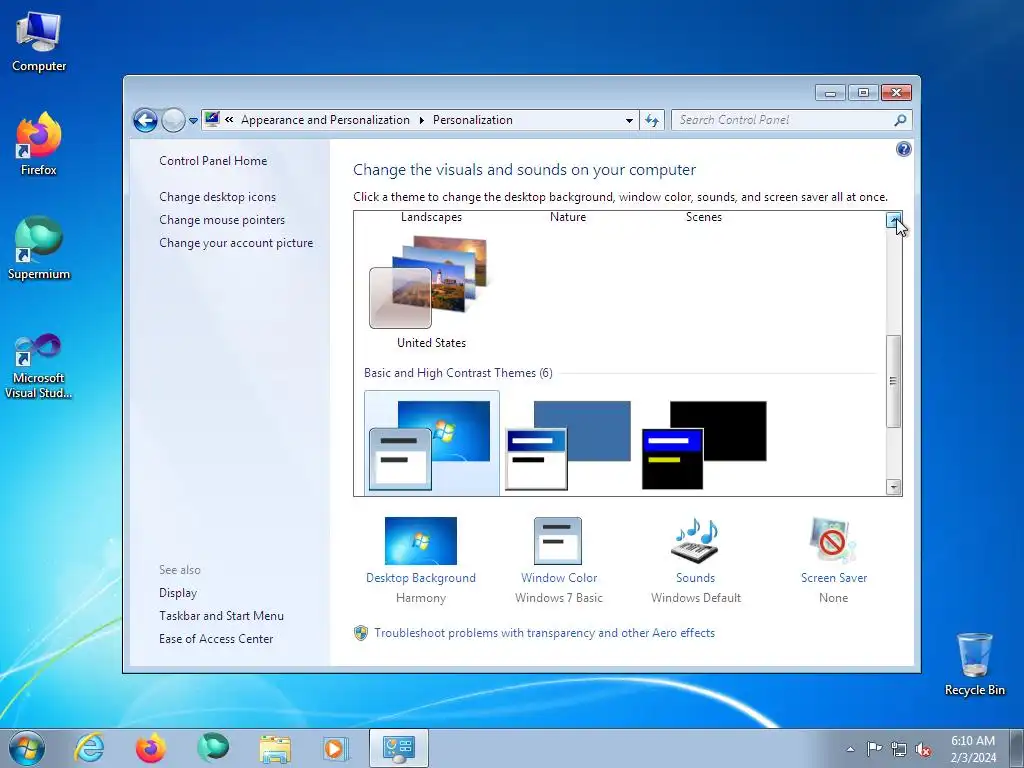Click the muted volume tray icon
Screen dimensions: 1024x768
click(x=923, y=750)
